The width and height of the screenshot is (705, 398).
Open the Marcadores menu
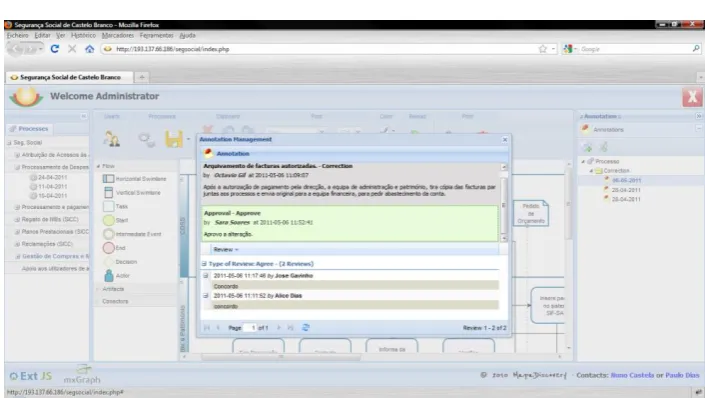pos(118,35)
